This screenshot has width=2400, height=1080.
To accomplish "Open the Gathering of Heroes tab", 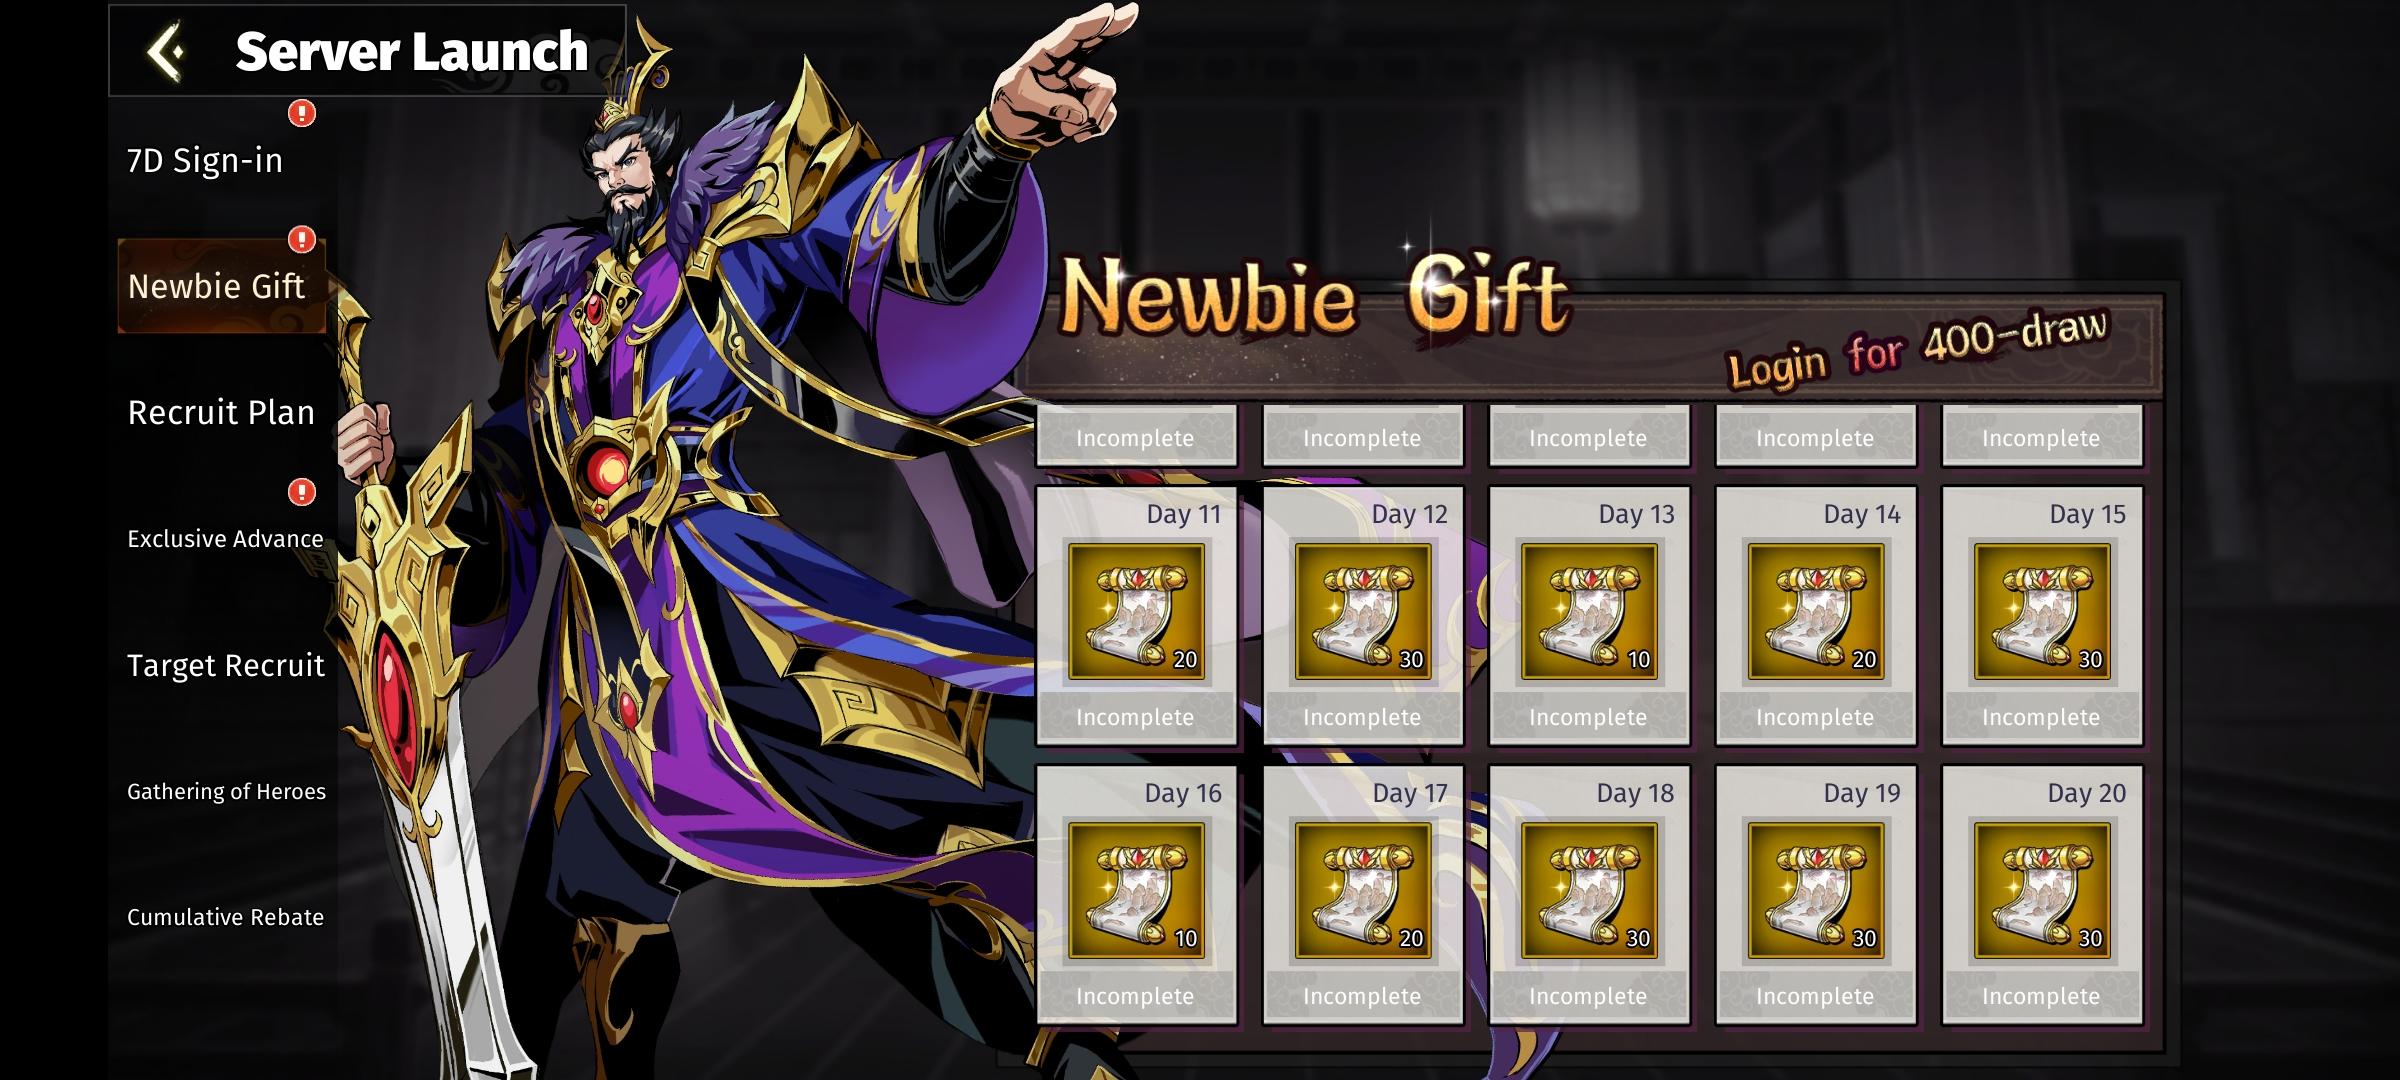I will point(226,791).
